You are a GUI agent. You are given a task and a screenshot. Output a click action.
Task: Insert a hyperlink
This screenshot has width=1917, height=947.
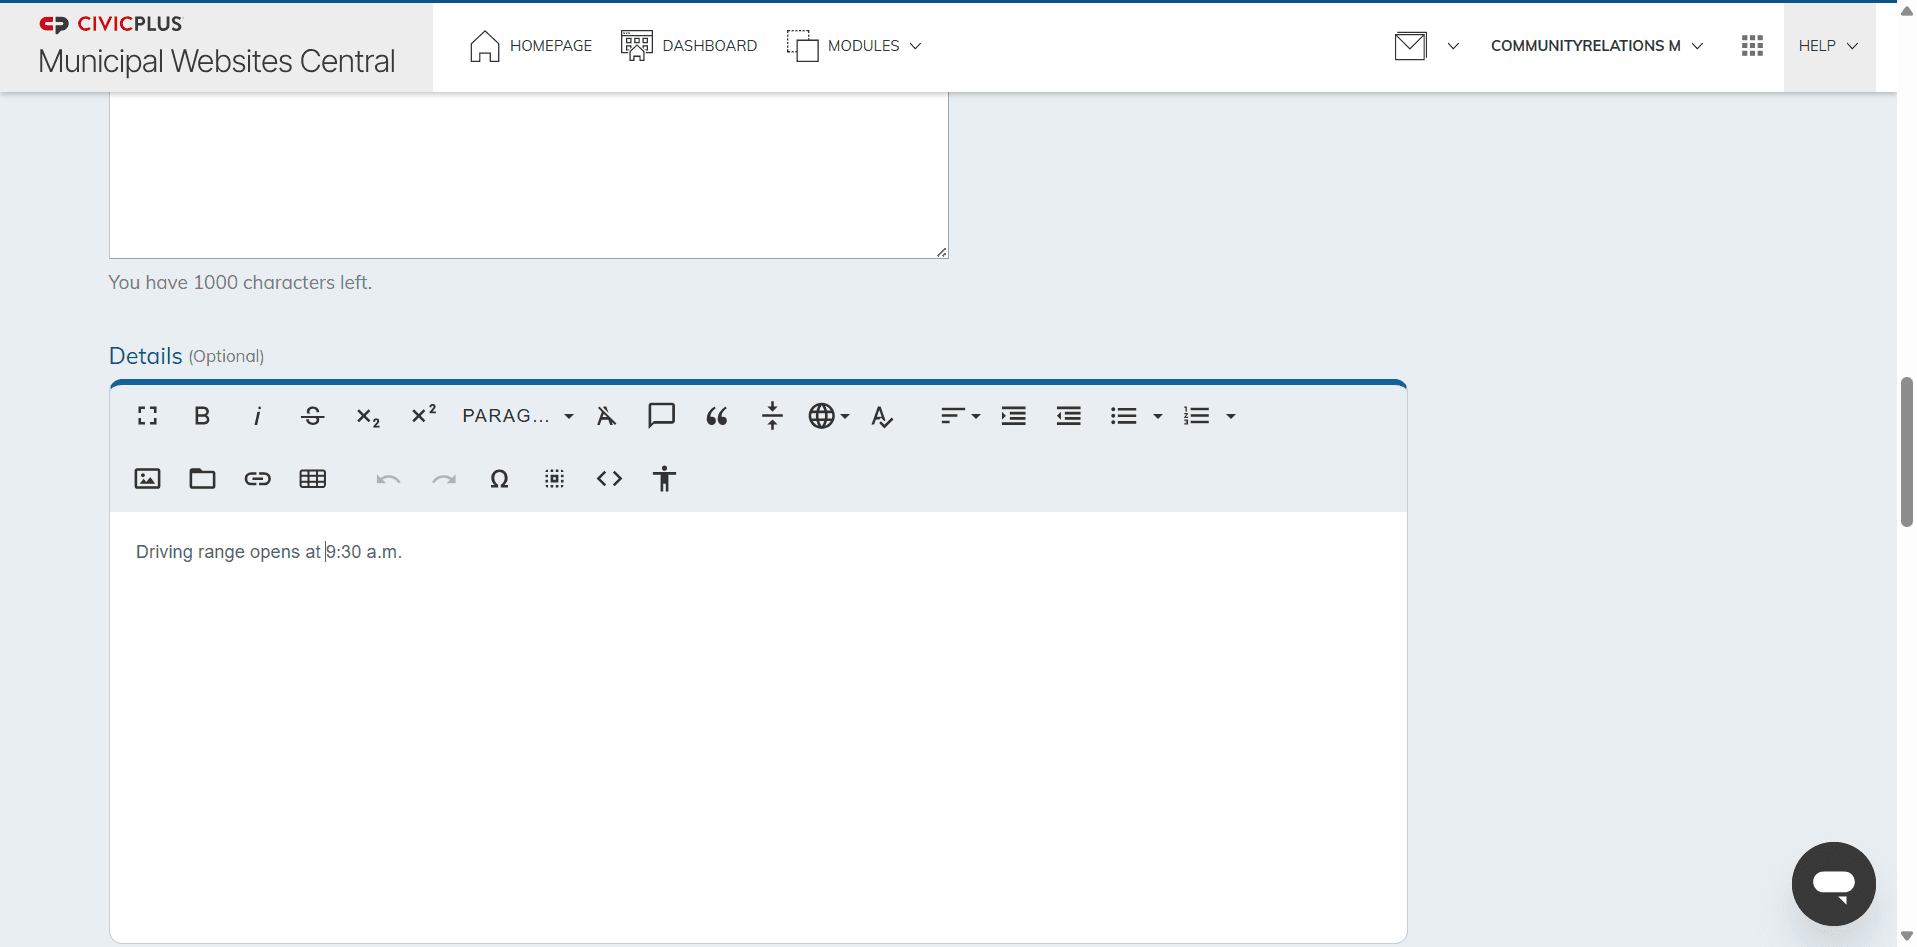(x=258, y=479)
